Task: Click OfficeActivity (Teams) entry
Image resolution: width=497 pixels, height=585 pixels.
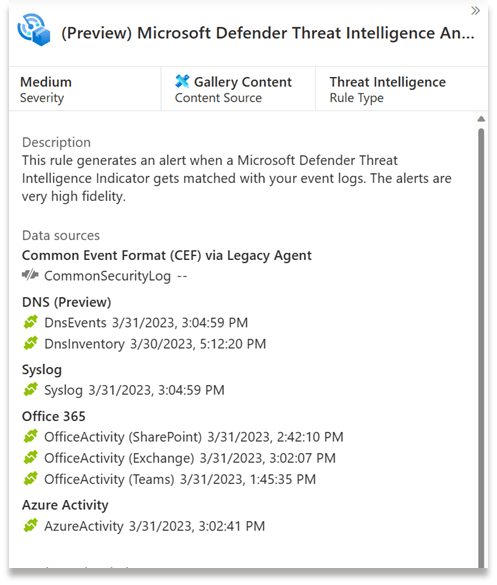Action: (x=180, y=479)
